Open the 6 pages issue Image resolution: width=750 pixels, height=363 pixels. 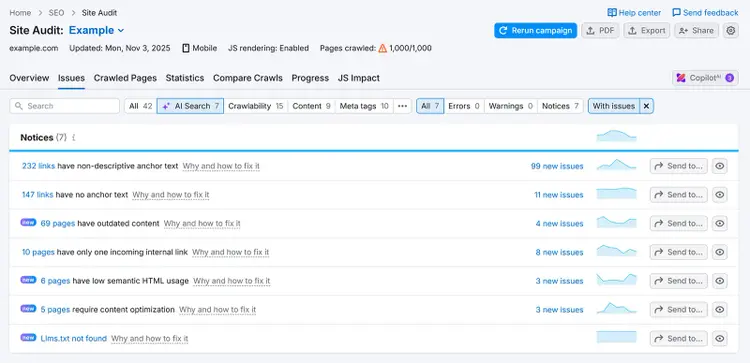55,281
